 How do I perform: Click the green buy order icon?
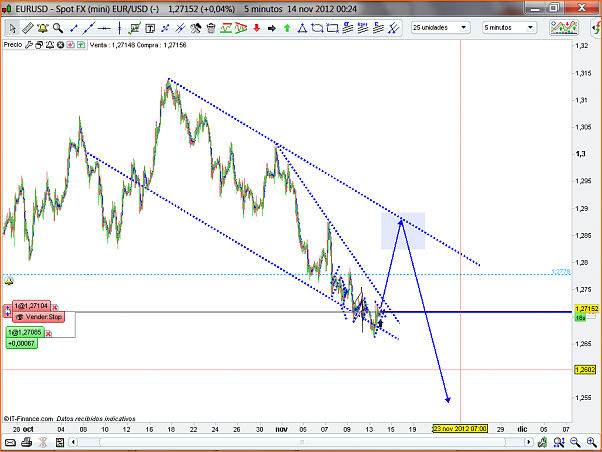pos(81,45)
